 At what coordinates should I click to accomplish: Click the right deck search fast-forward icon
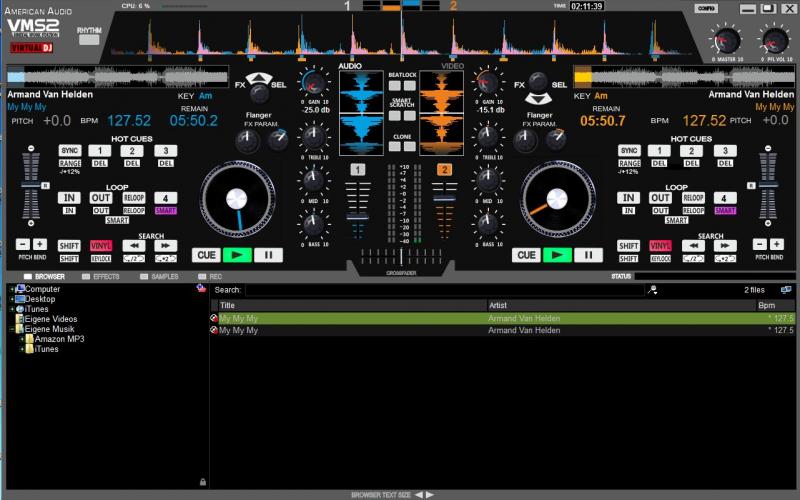[723, 245]
